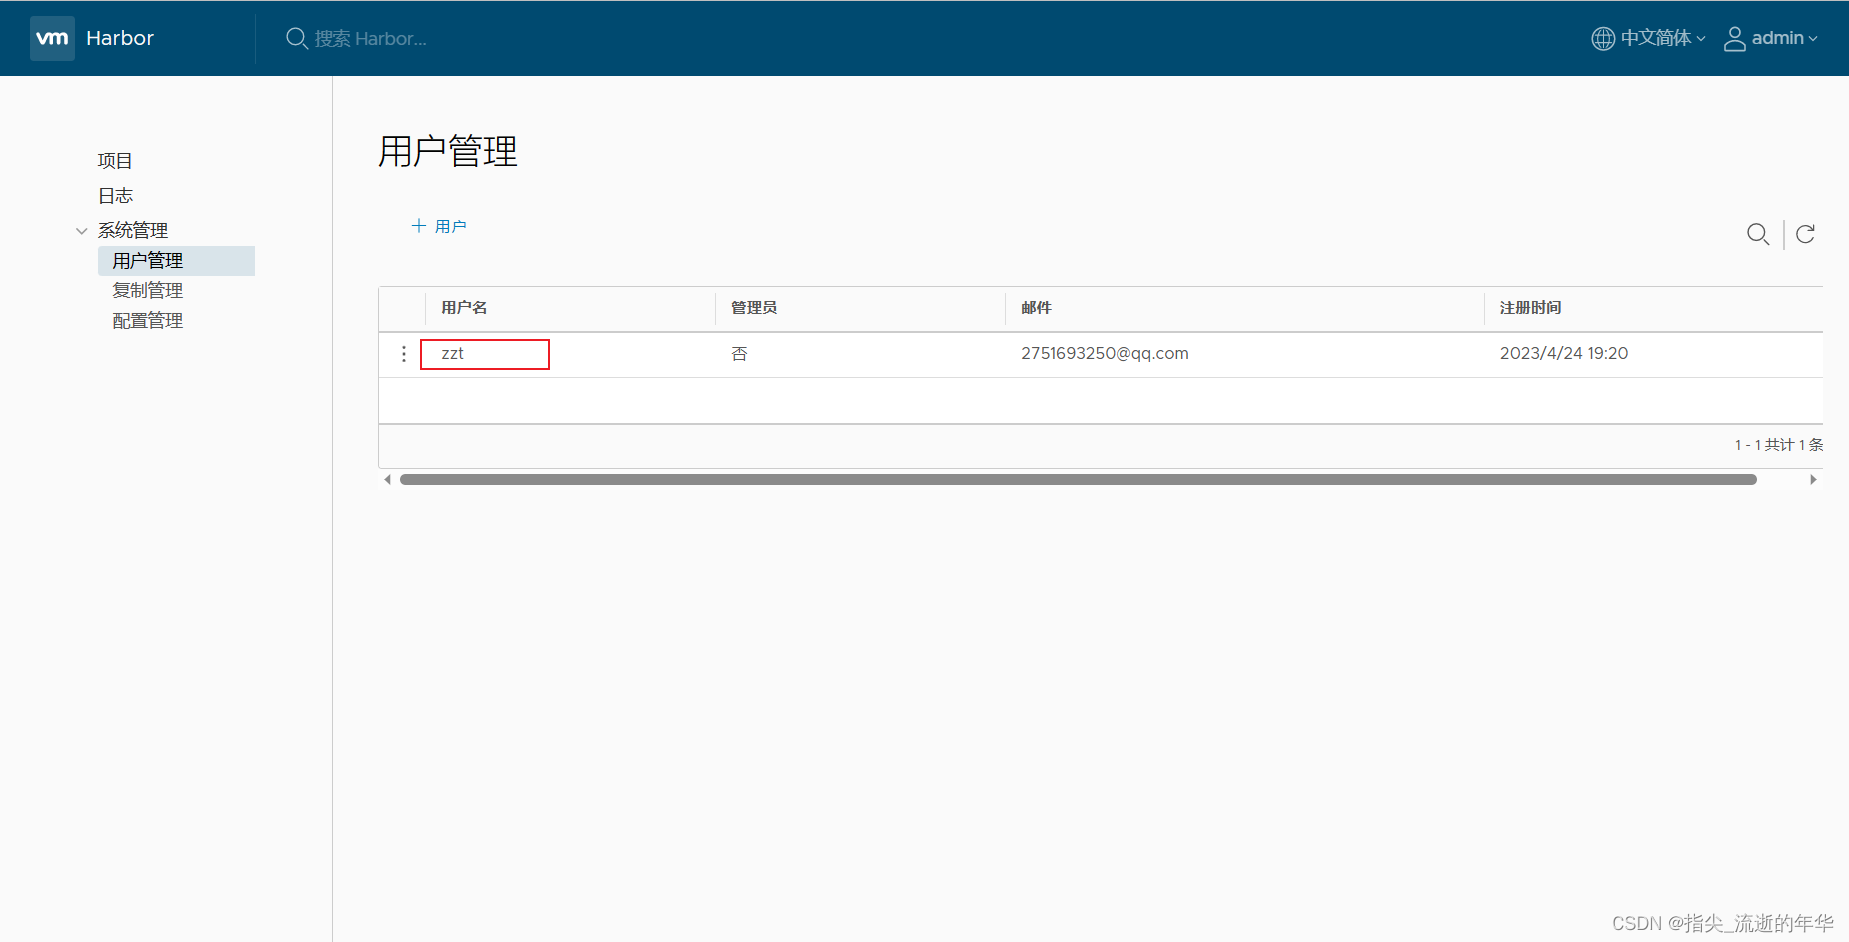1849x942 pixels.
Task: Click the 用户管理 page heading
Action: pyautogui.click(x=448, y=152)
